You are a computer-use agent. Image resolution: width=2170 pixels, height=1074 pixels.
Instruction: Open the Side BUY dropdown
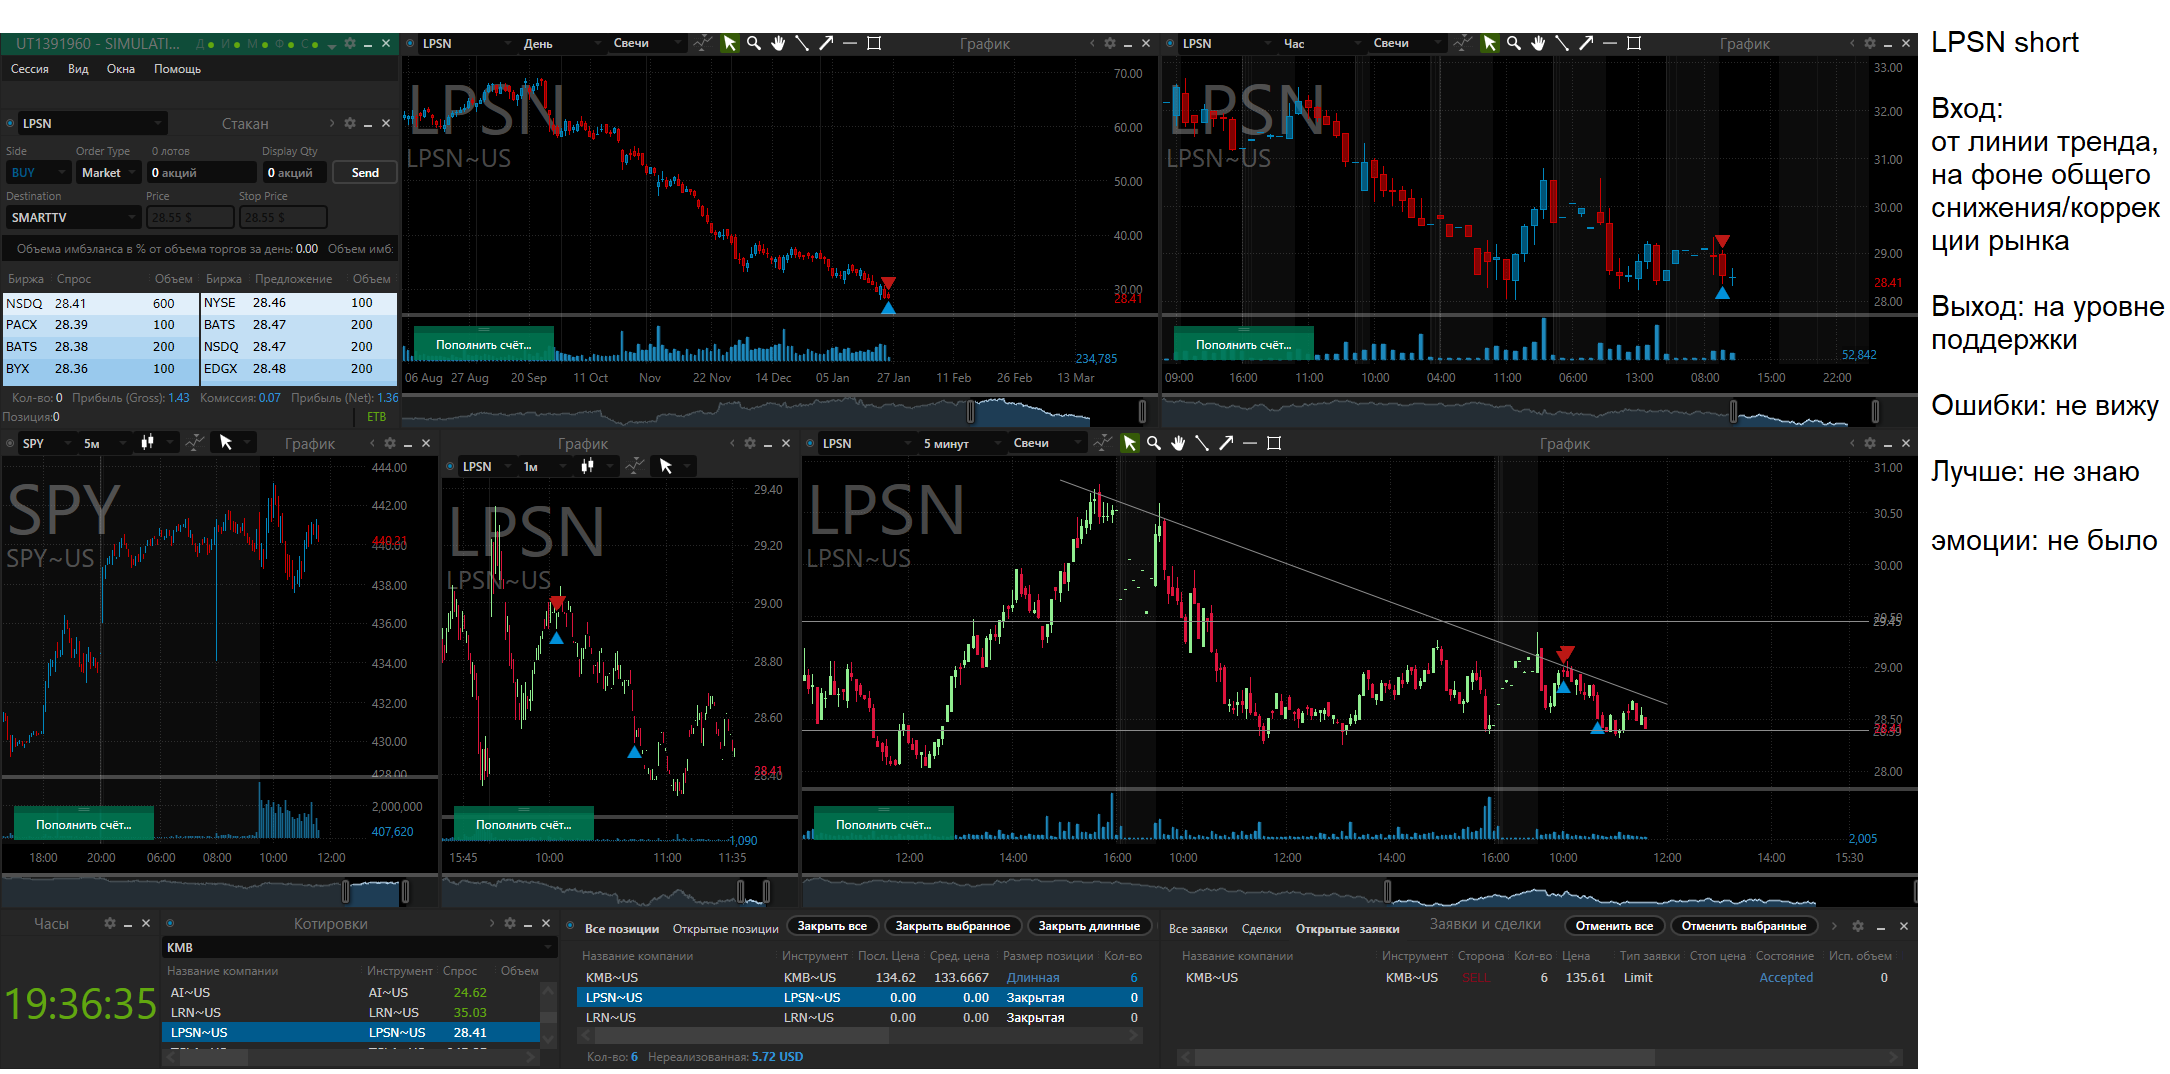[x=38, y=172]
